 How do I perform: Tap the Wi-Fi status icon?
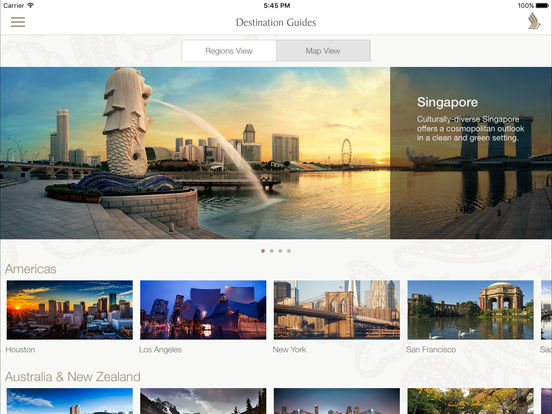(x=30, y=5)
